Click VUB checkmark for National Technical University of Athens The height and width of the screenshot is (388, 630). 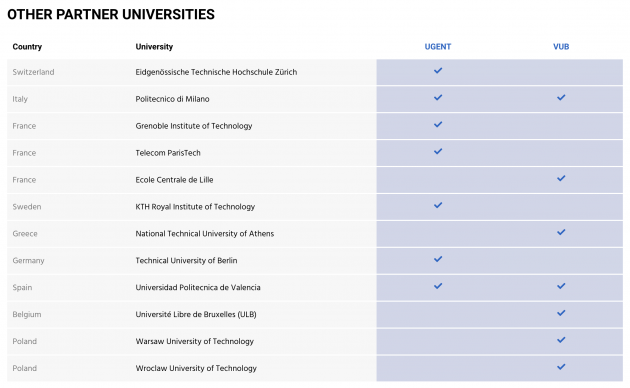click(561, 232)
